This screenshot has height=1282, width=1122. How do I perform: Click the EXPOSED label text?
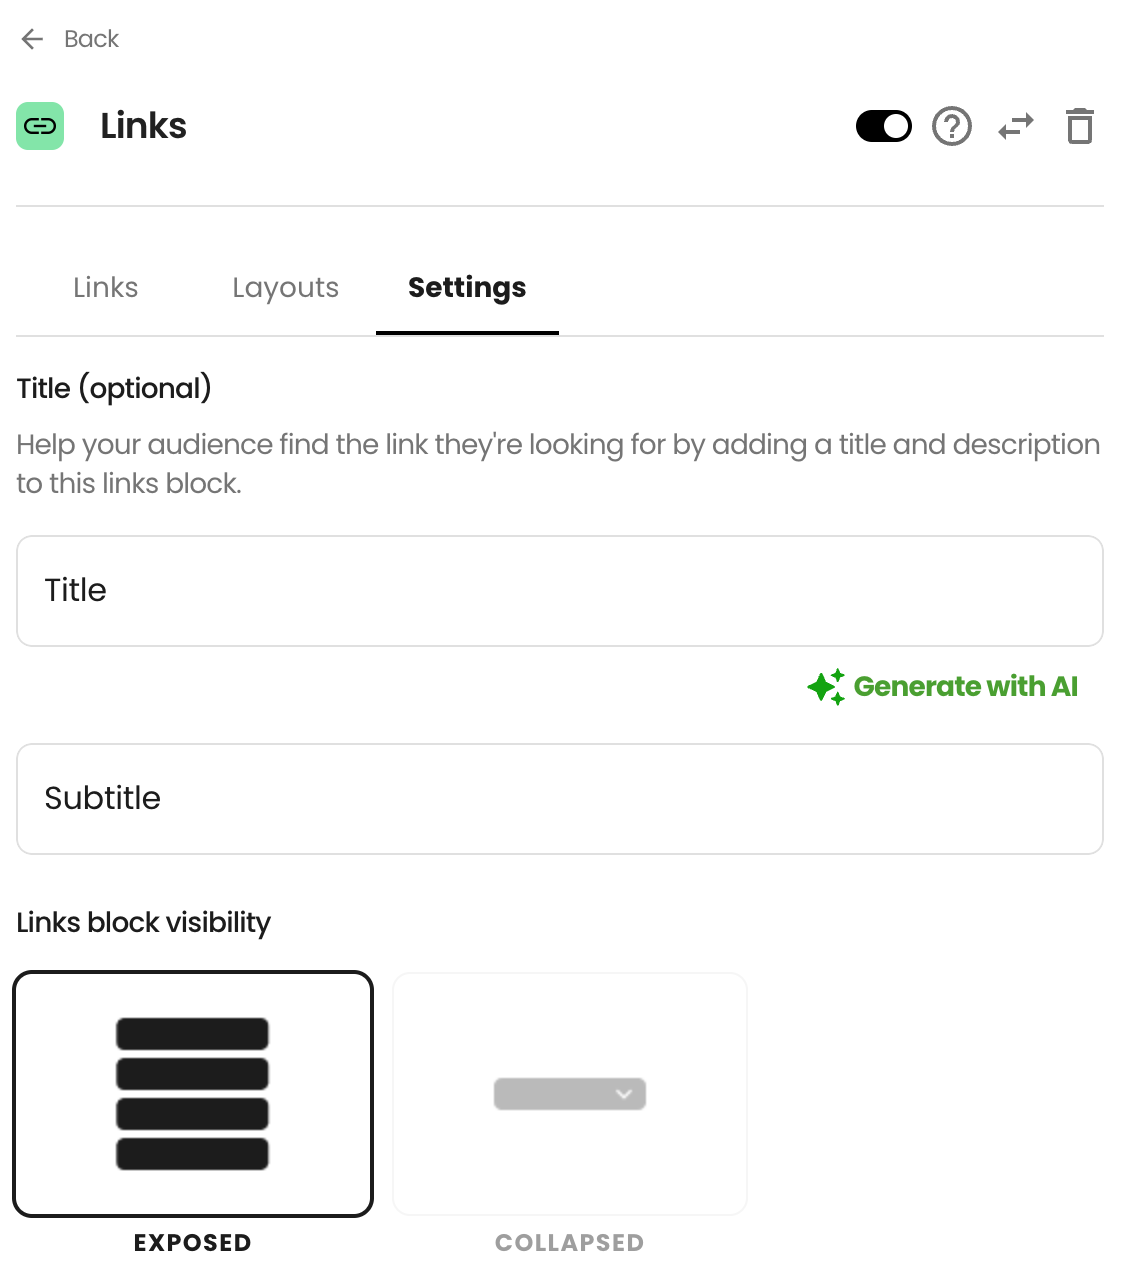coord(193,1243)
